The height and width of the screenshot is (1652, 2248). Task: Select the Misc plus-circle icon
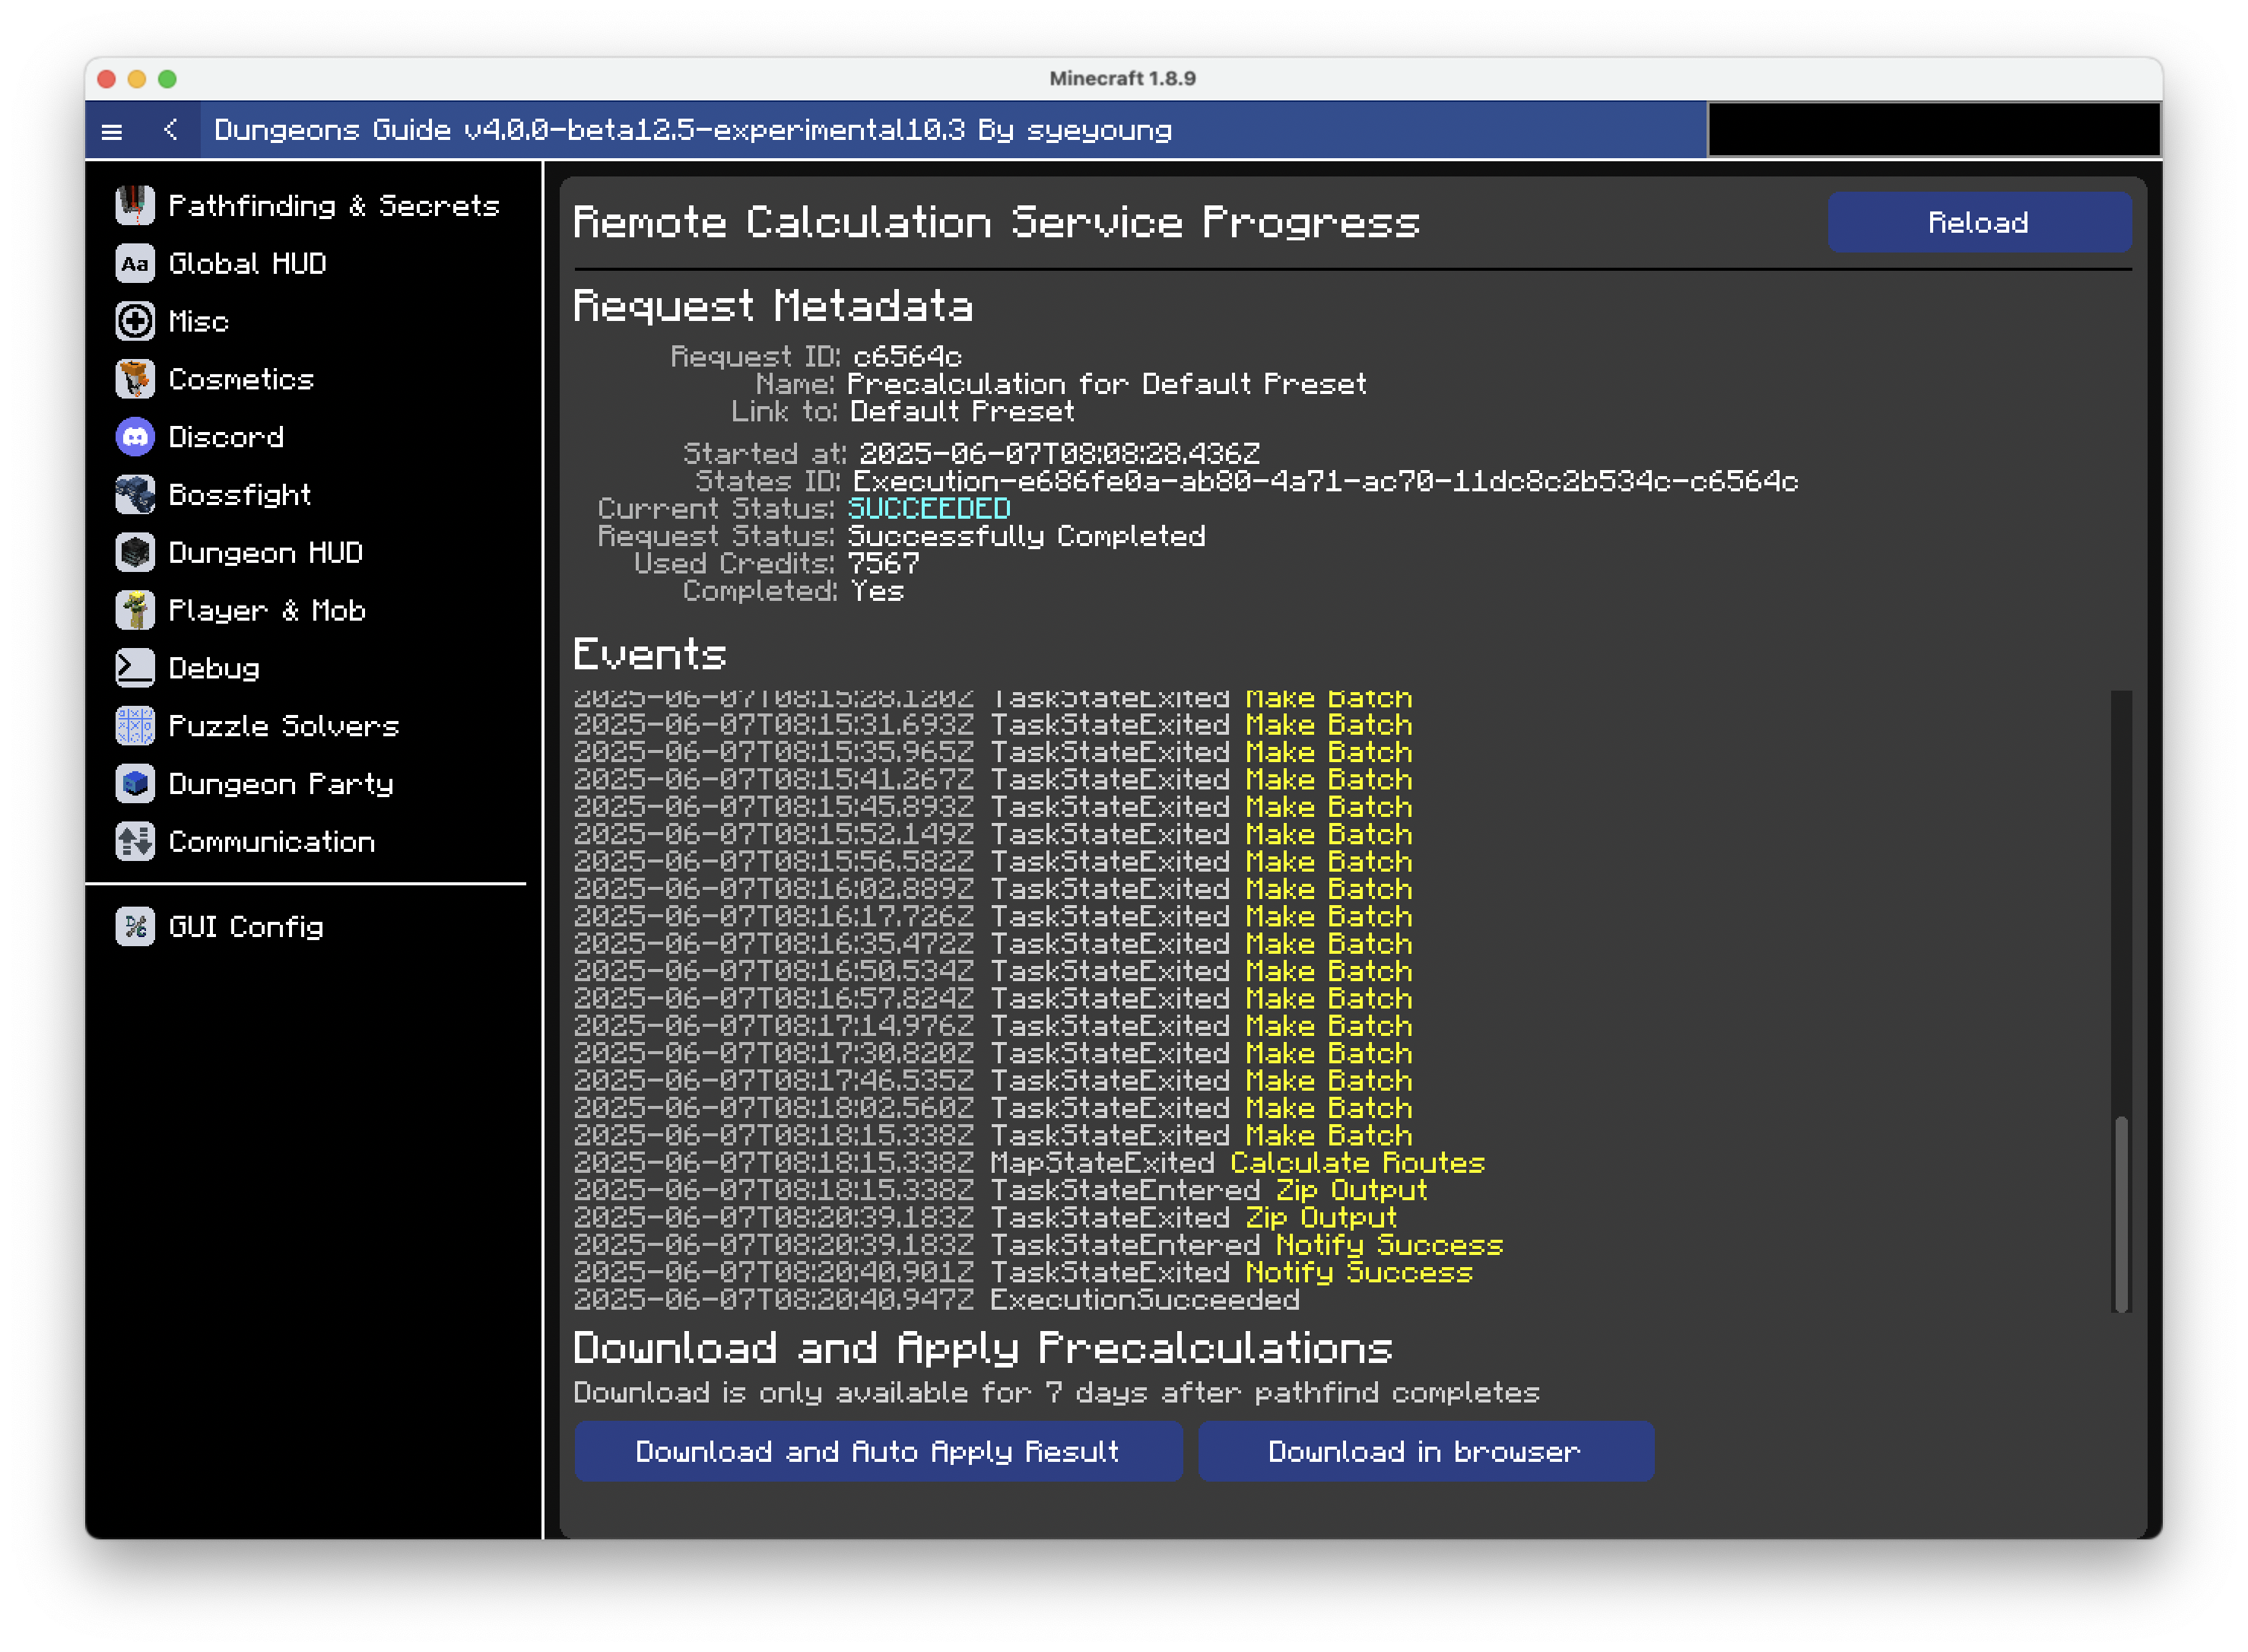(135, 321)
